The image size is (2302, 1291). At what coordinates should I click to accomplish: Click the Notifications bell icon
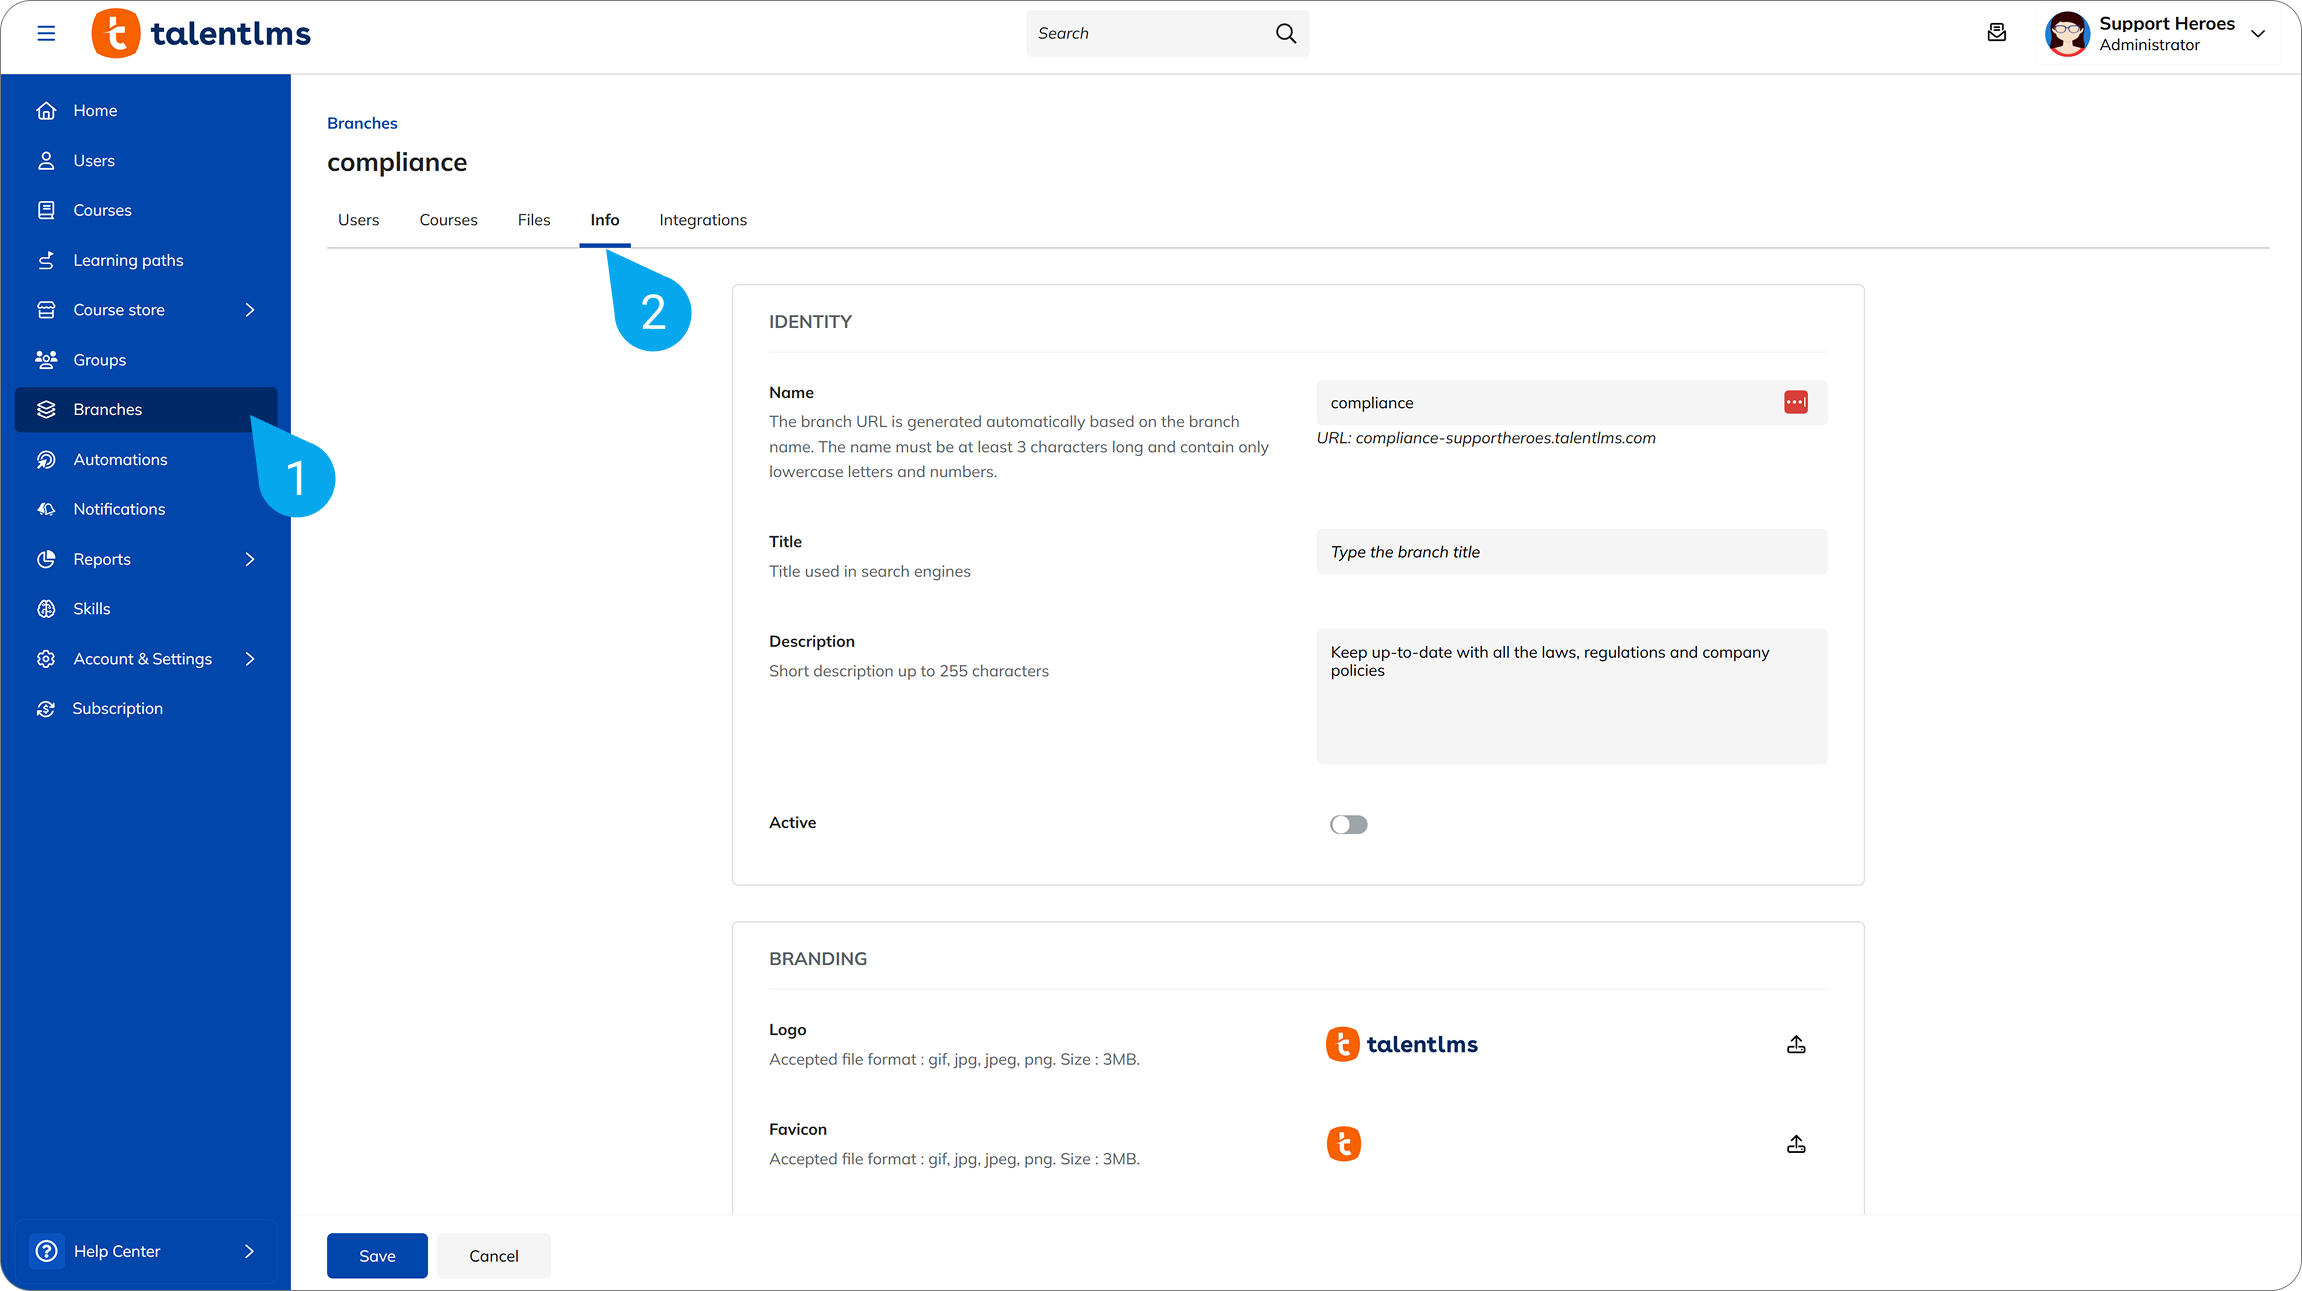[47, 509]
